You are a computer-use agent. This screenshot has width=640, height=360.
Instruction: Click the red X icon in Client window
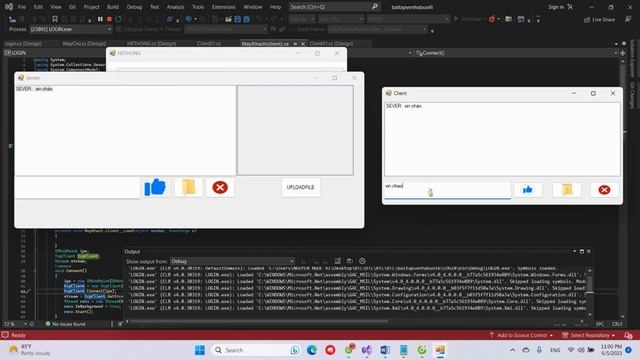tap(604, 189)
